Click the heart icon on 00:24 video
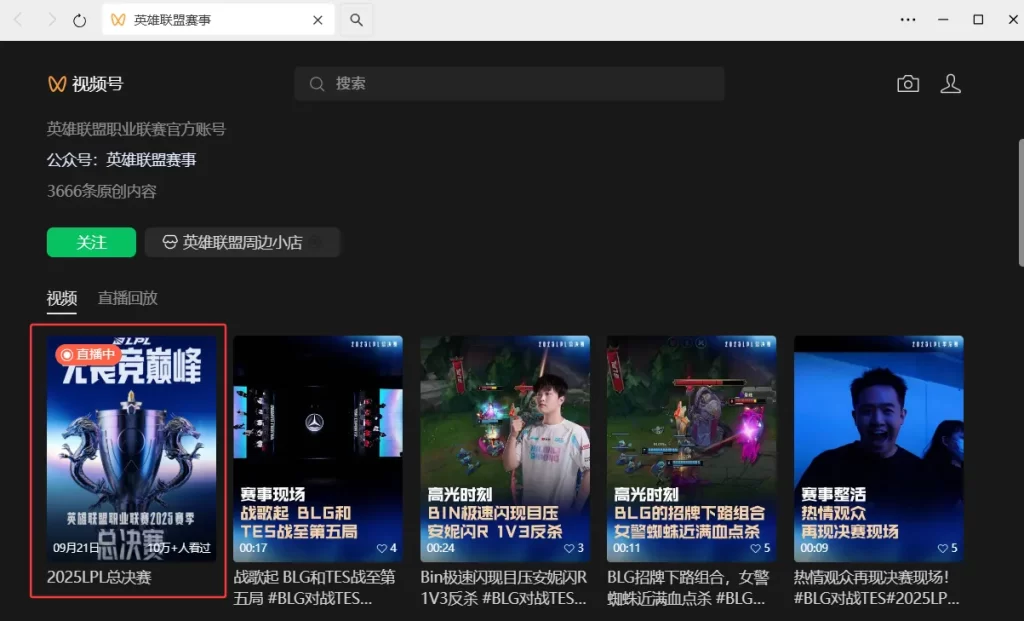 tap(569, 549)
